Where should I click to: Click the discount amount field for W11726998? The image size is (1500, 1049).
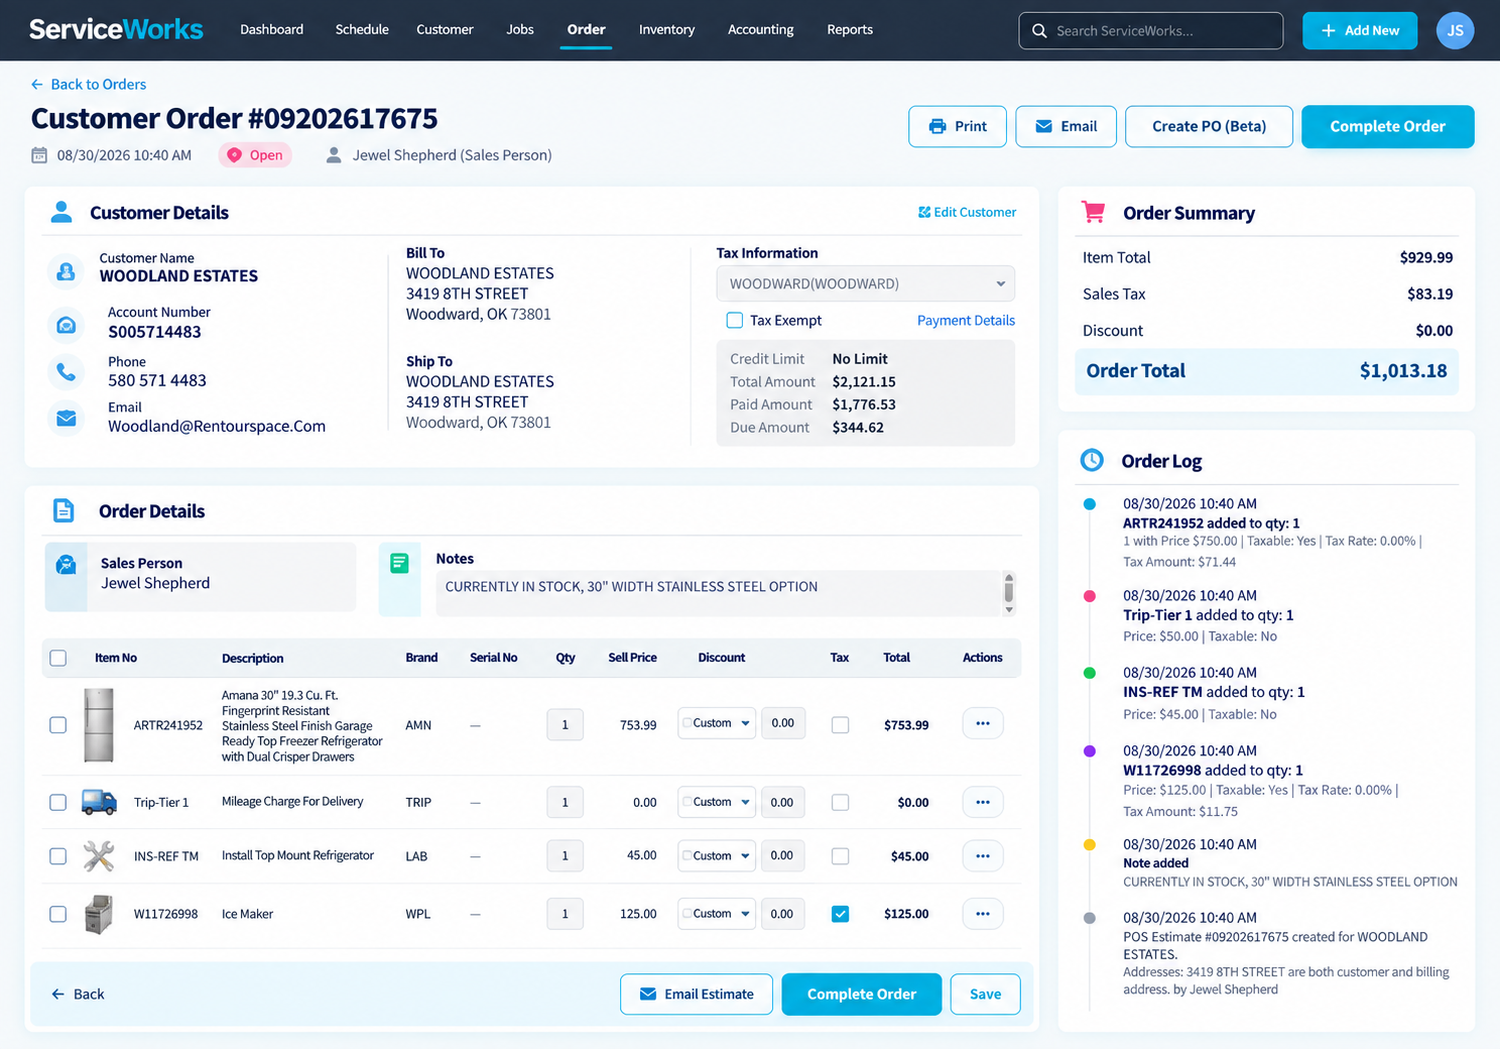pos(782,914)
